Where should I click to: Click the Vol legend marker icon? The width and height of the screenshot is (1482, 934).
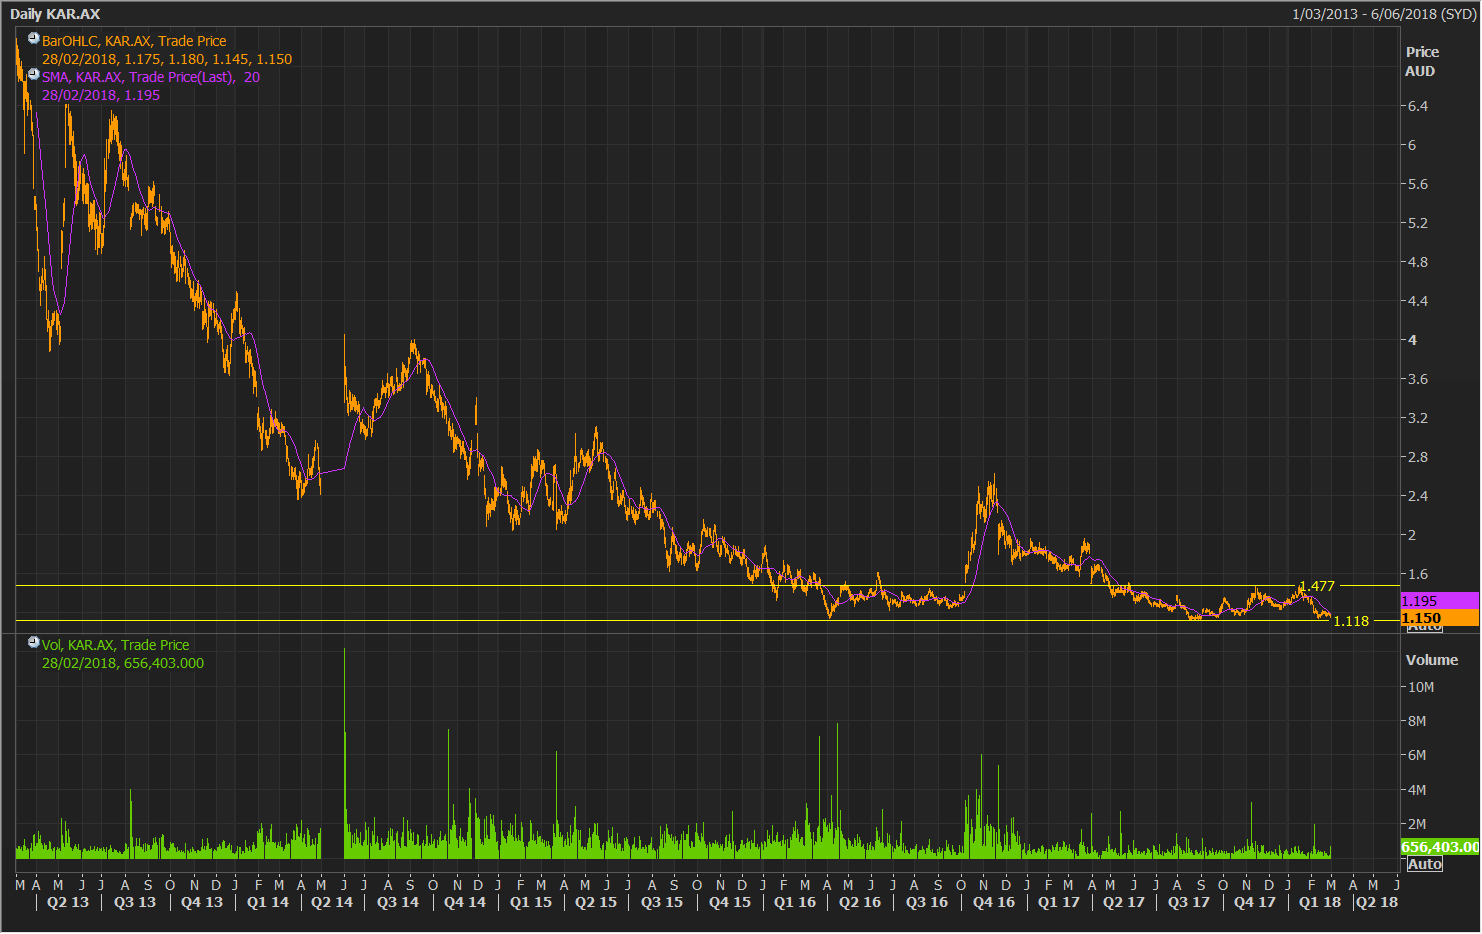click(34, 643)
